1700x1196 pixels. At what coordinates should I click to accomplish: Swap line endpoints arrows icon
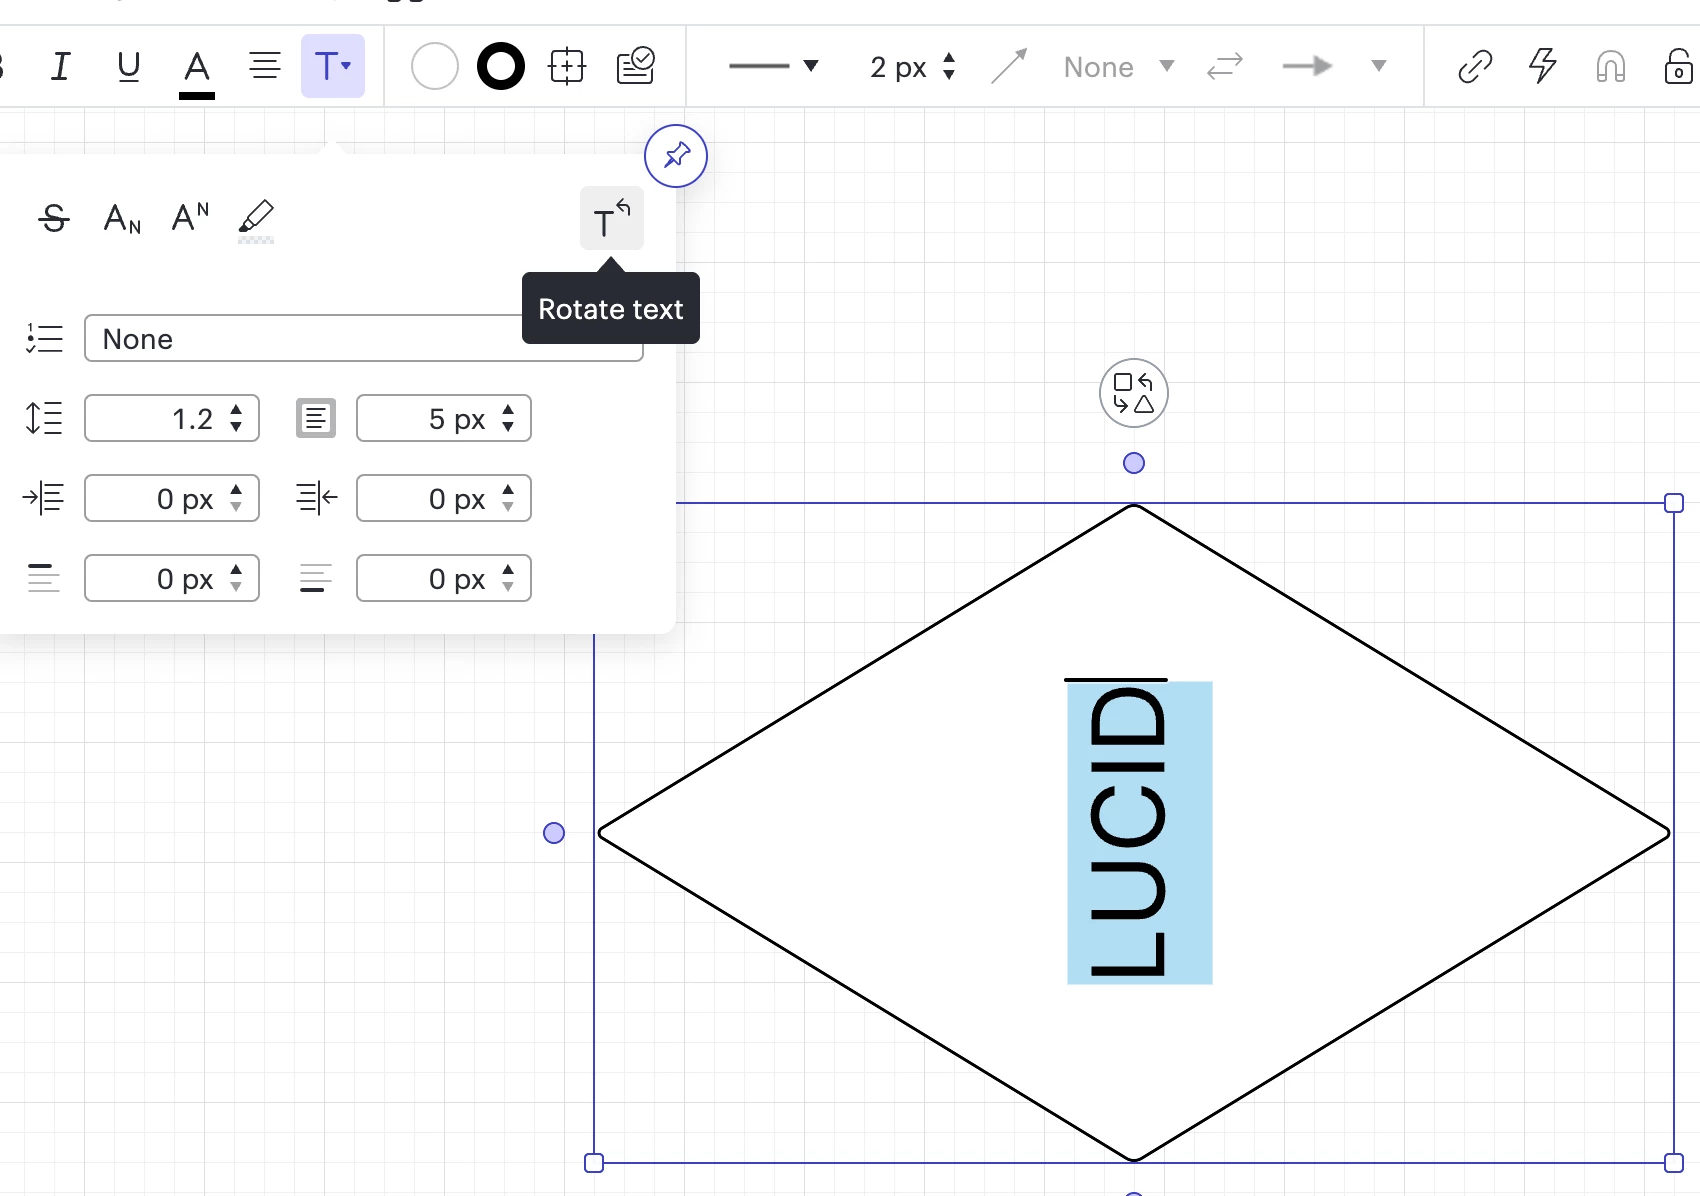1225,67
